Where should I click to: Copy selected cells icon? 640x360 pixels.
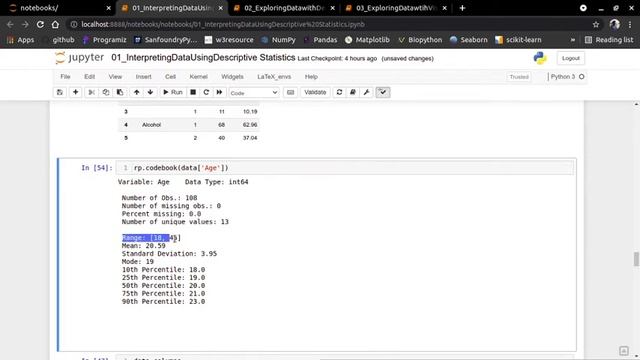click(x=106, y=92)
